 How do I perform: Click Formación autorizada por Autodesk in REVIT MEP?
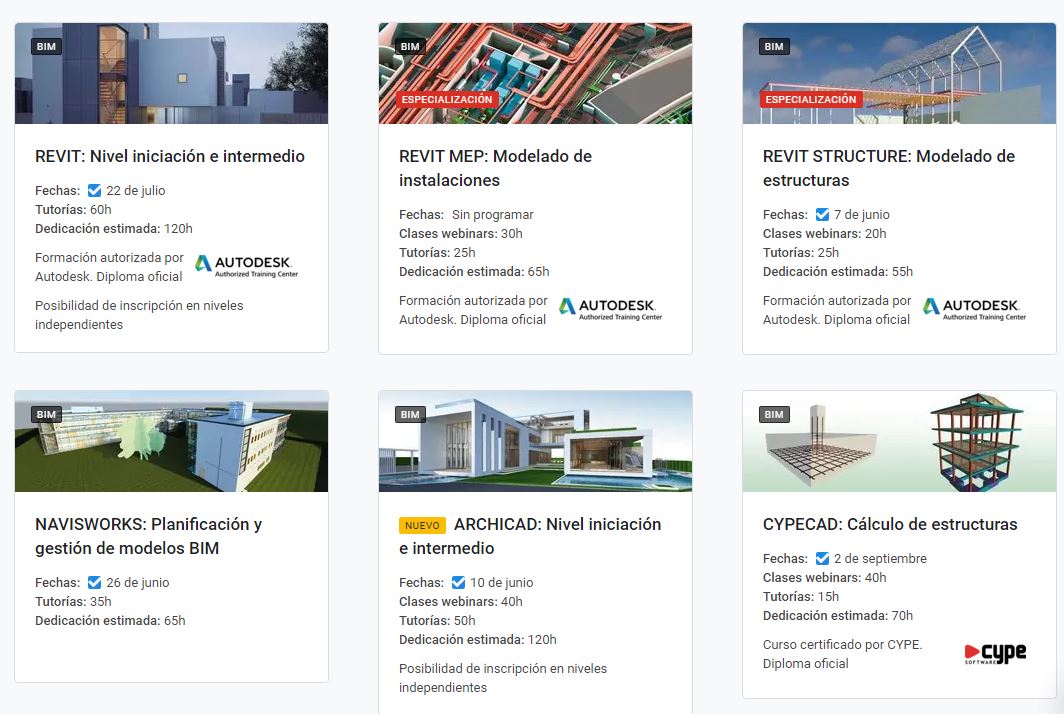[473, 310]
